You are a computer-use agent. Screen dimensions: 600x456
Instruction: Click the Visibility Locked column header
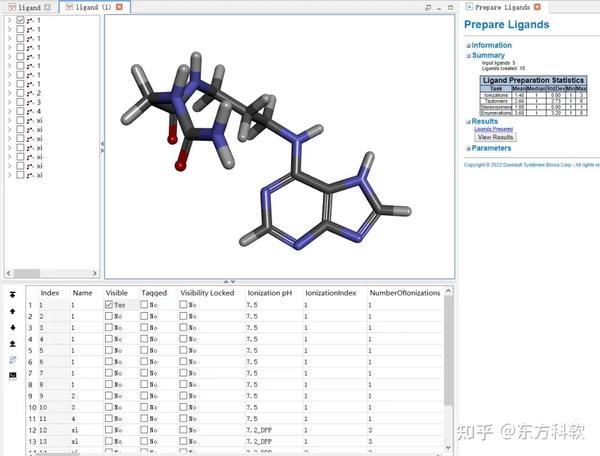click(x=207, y=293)
